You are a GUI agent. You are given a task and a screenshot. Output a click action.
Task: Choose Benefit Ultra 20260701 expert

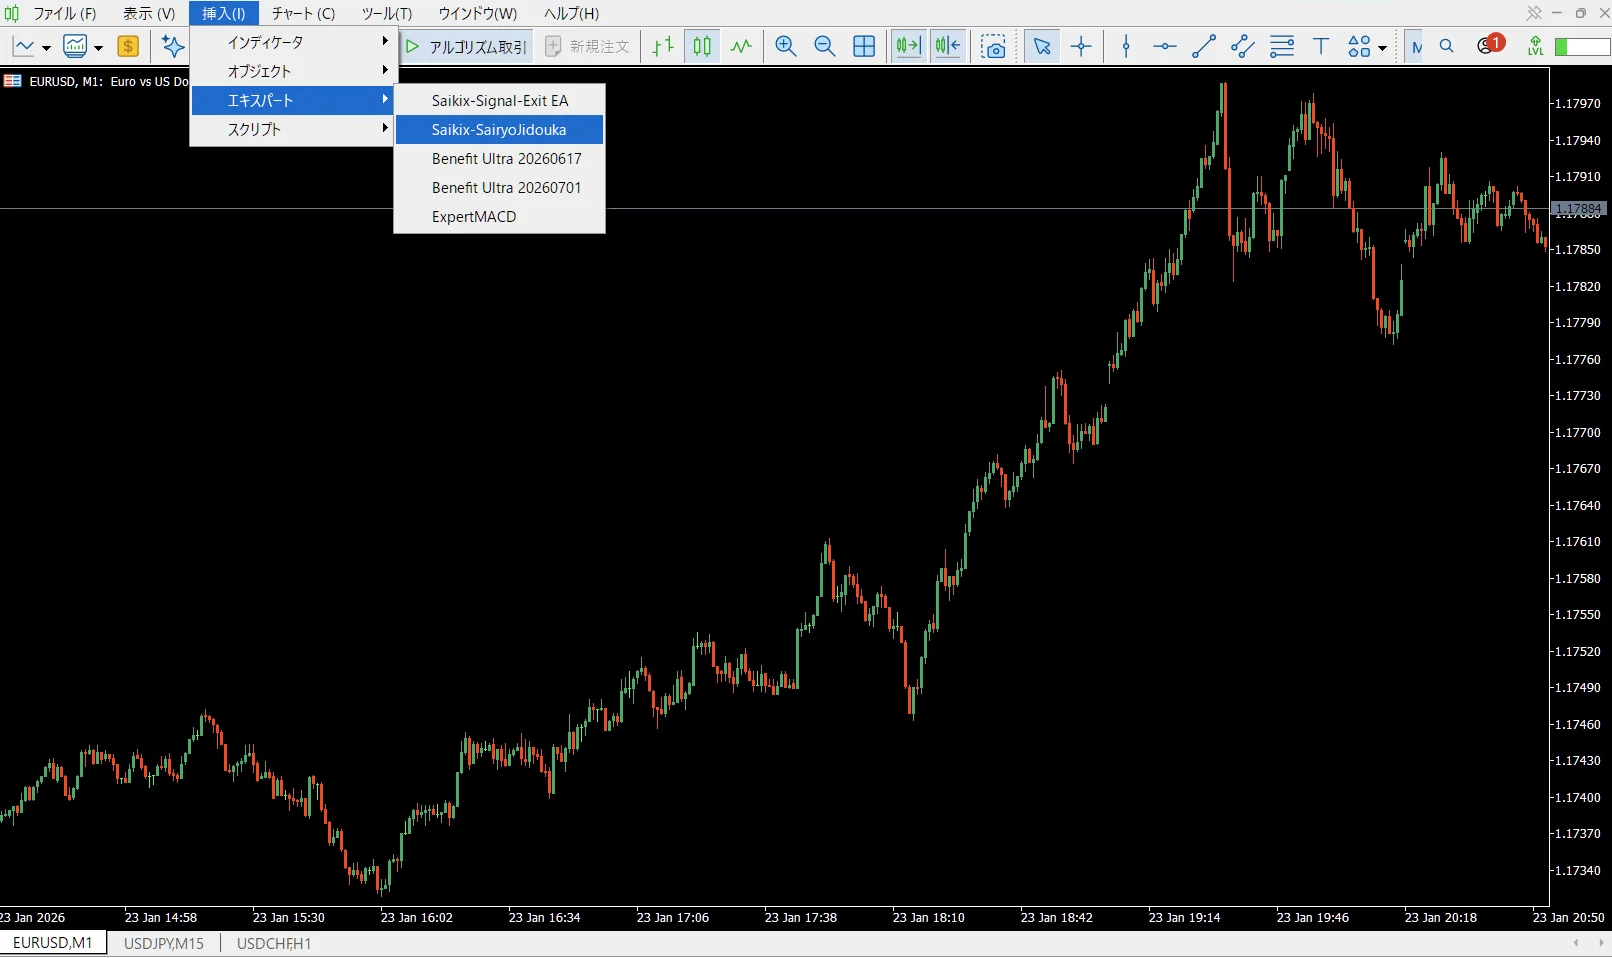(499, 187)
